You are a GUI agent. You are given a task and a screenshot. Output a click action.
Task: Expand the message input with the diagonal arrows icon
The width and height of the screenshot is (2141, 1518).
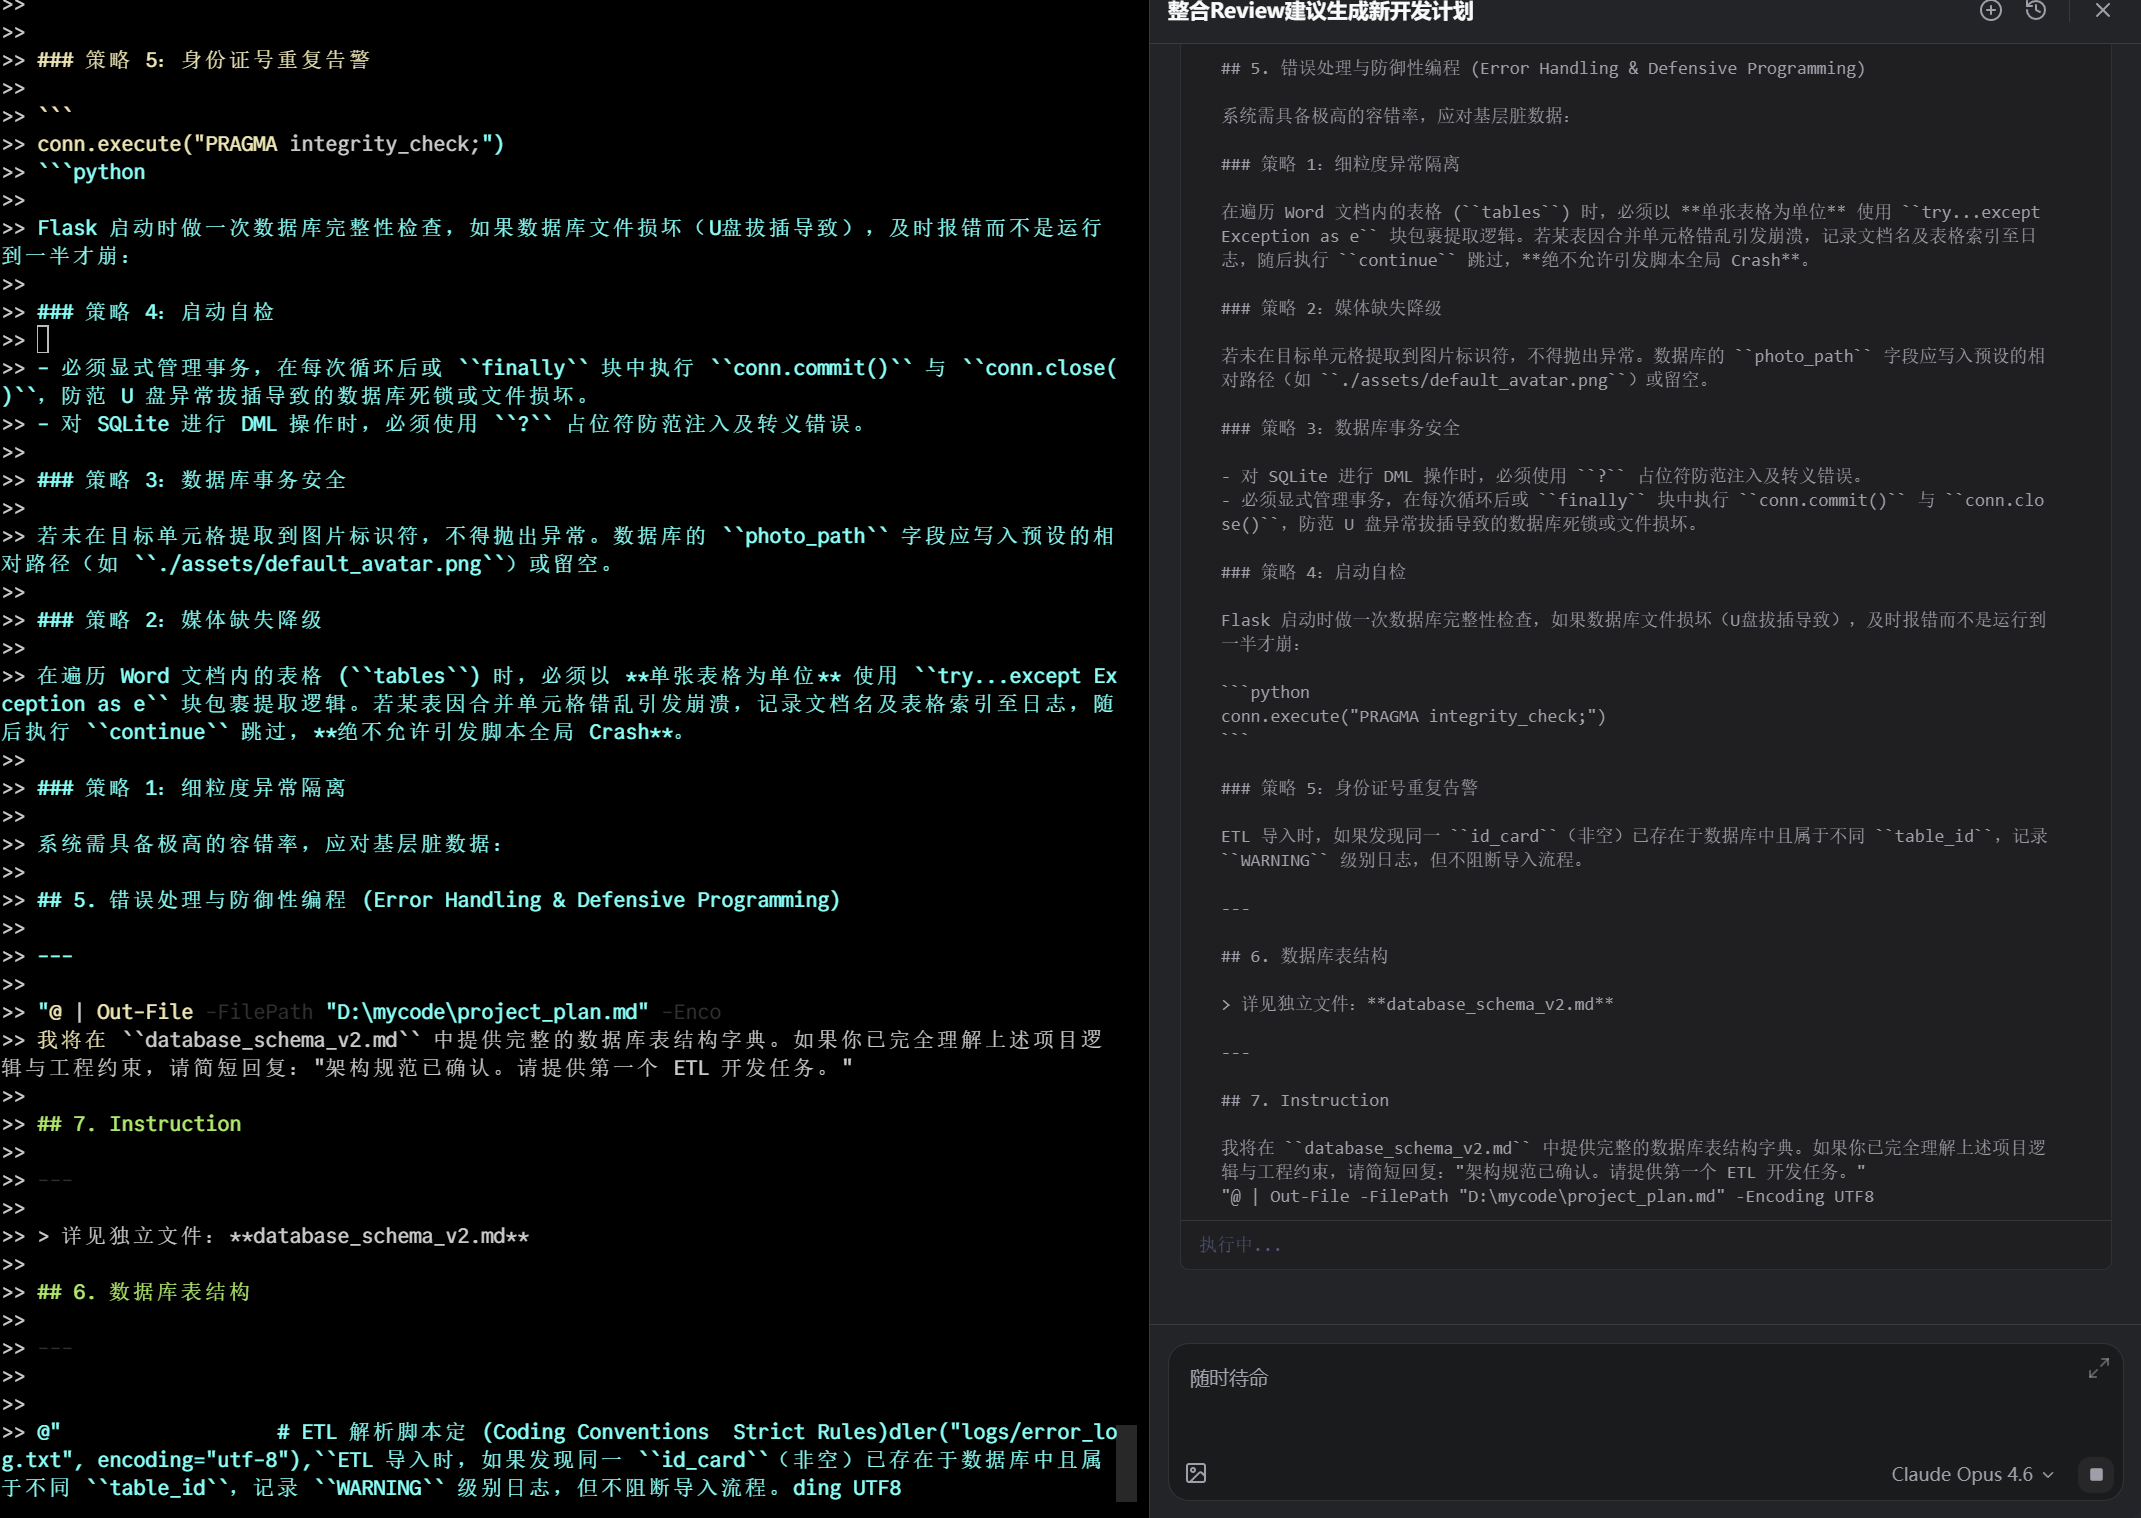[x=2098, y=1368]
